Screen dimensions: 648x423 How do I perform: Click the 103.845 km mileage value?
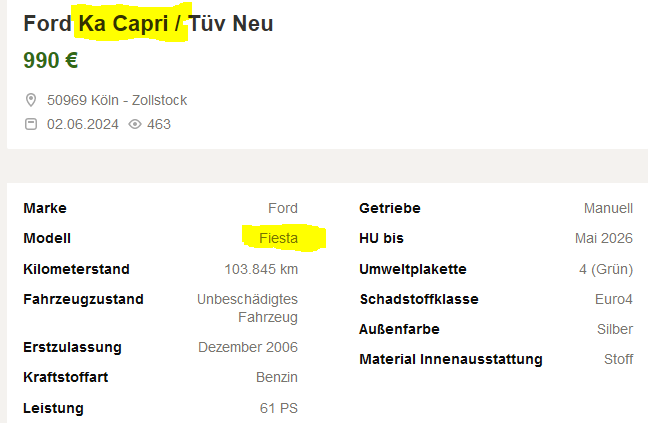(x=261, y=269)
